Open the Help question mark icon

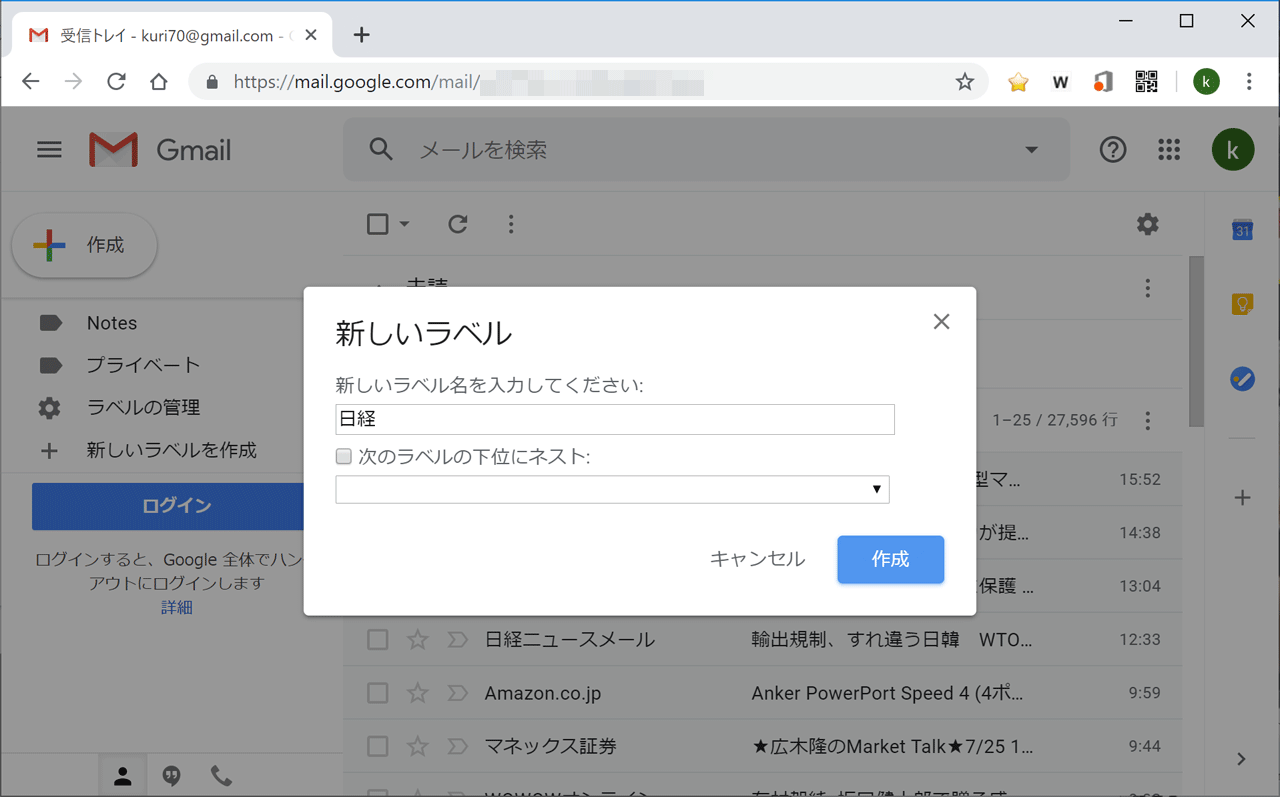[1113, 150]
